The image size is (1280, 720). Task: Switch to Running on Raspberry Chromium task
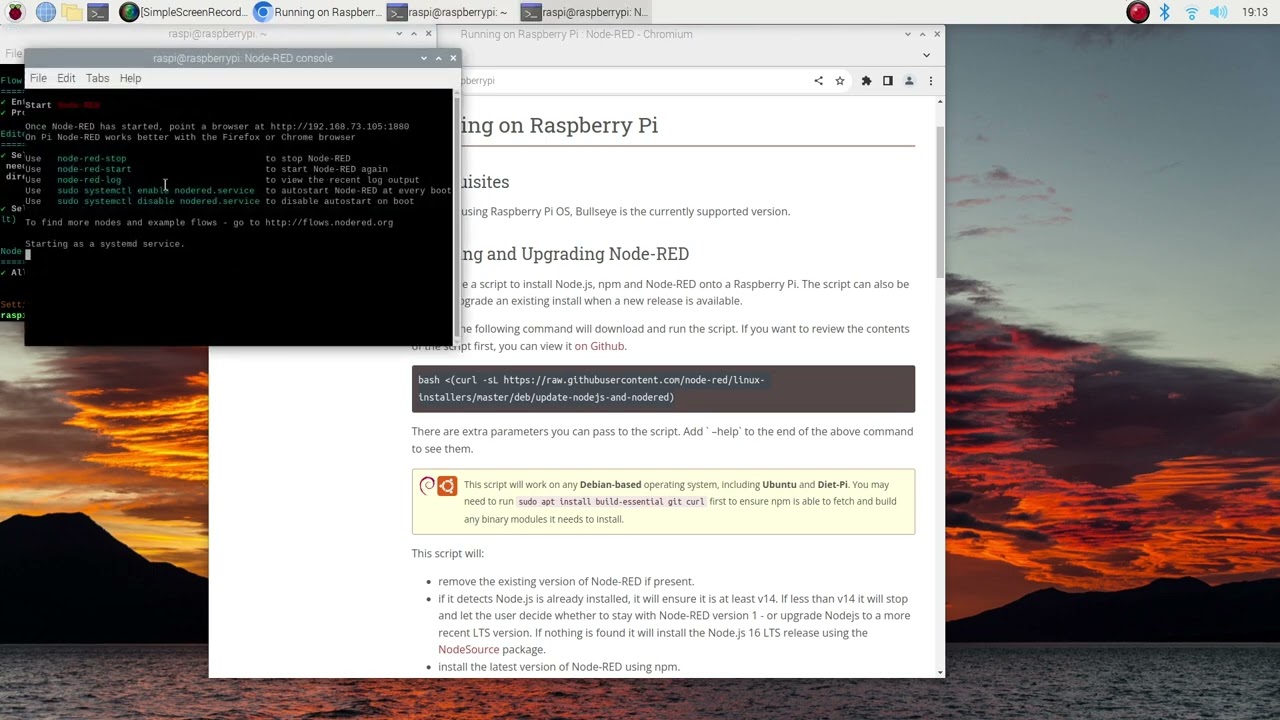click(317, 12)
